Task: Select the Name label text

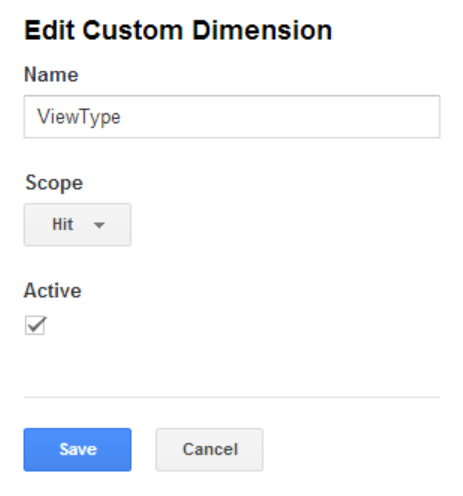Action: click(51, 74)
